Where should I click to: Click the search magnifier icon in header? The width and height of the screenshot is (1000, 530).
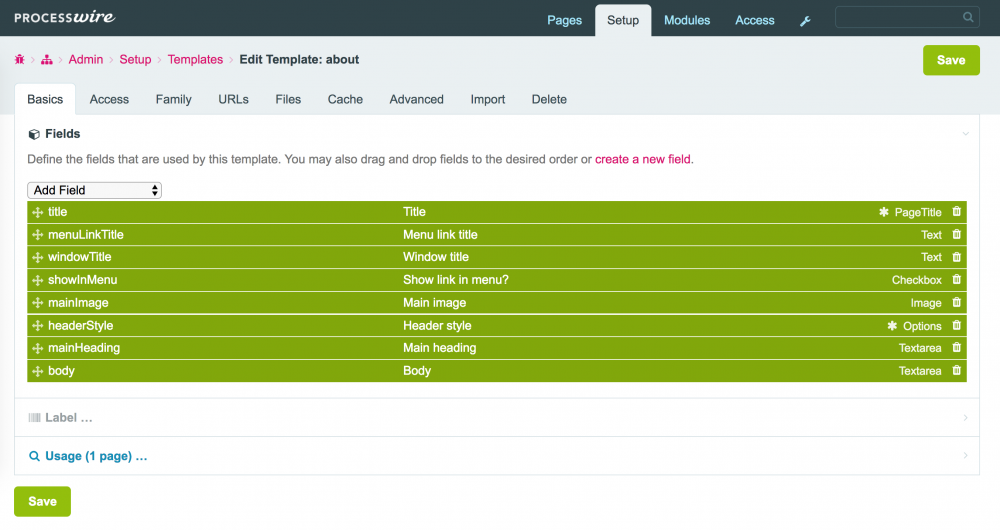point(968,17)
